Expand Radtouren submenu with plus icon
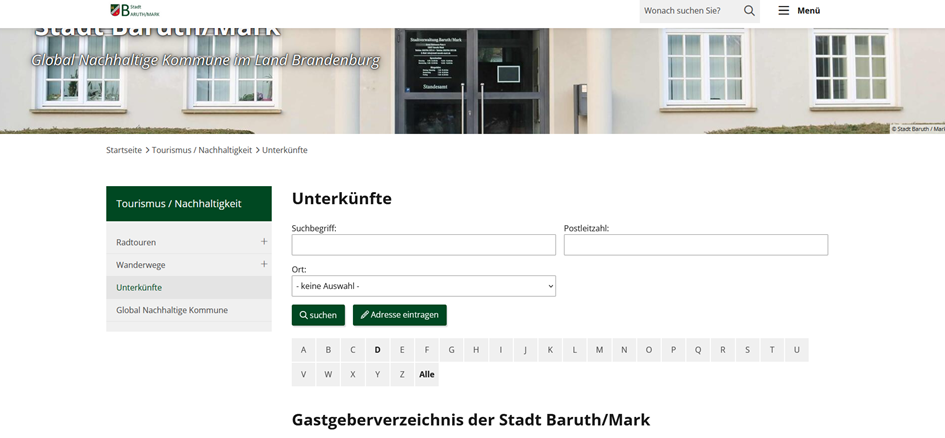The height and width of the screenshot is (438, 945). coord(264,242)
